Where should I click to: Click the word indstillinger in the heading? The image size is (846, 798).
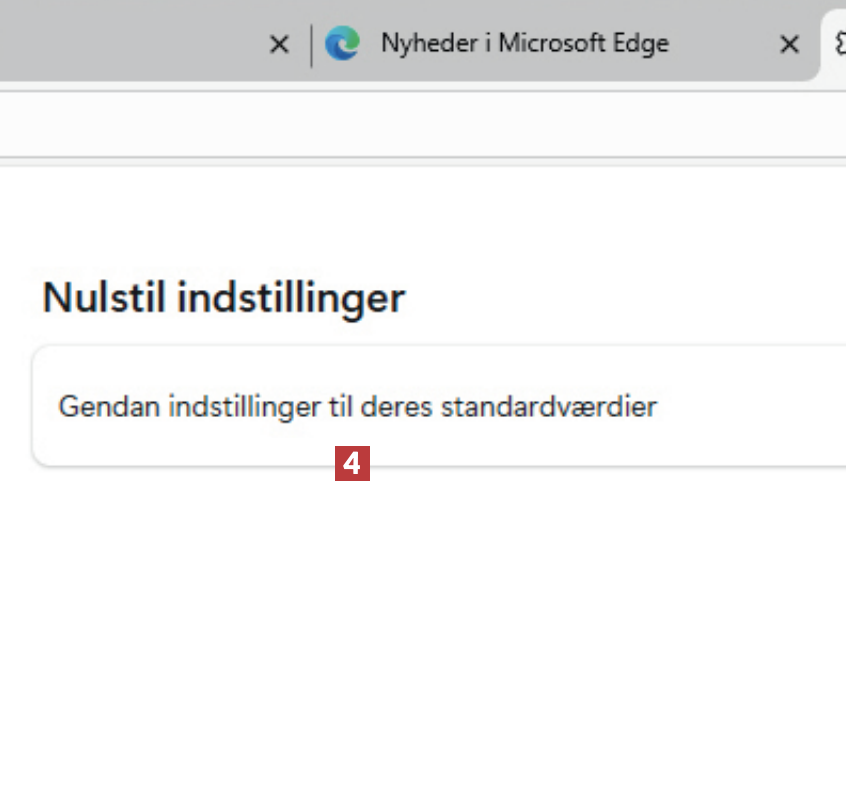pos(291,298)
